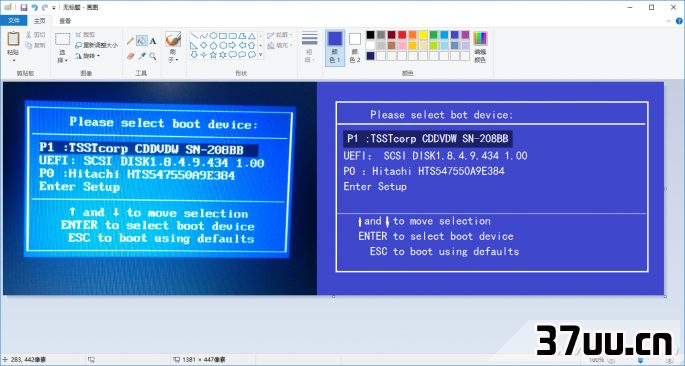The height and width of the screenshot is (366, 685).
Task: Select the Text tool
Action: (x=153, y=41)
